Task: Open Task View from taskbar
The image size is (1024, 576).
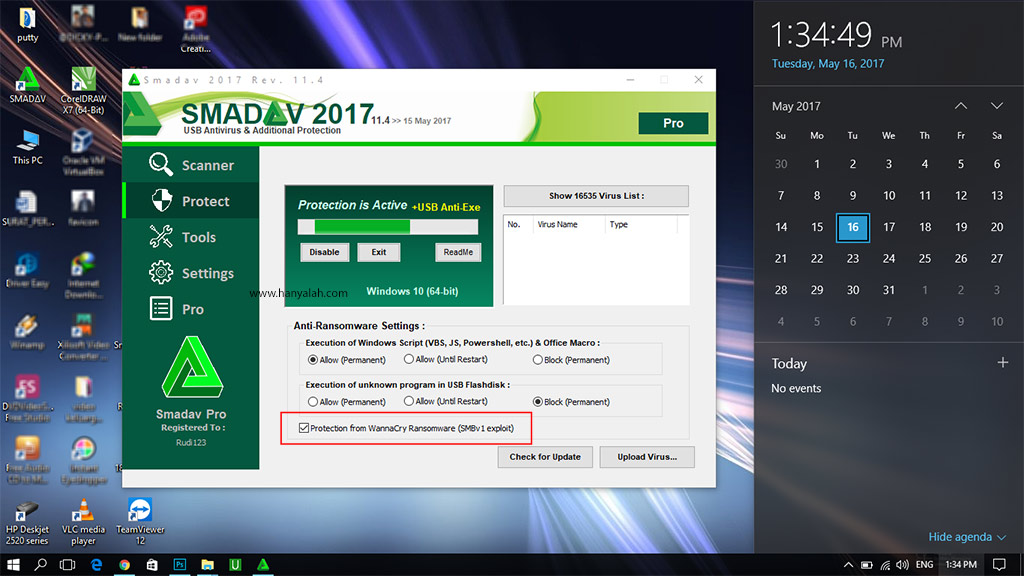Action: tap(67, 565)
